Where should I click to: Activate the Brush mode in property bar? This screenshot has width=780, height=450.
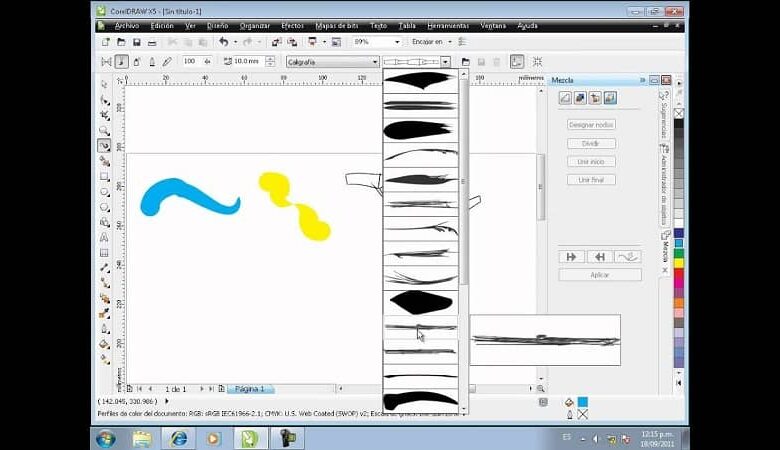(121, 62)
